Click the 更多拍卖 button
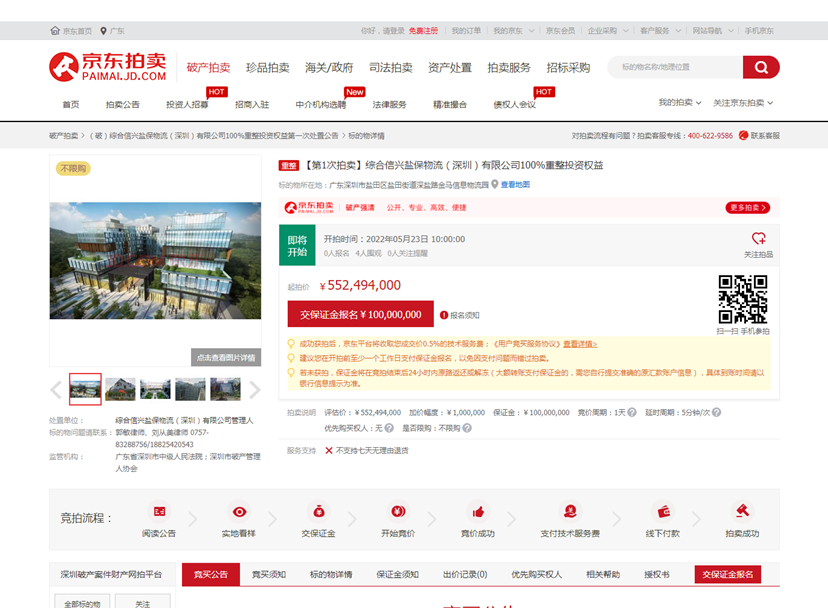This screenshot has width=828, height=608. coord(748,208)
